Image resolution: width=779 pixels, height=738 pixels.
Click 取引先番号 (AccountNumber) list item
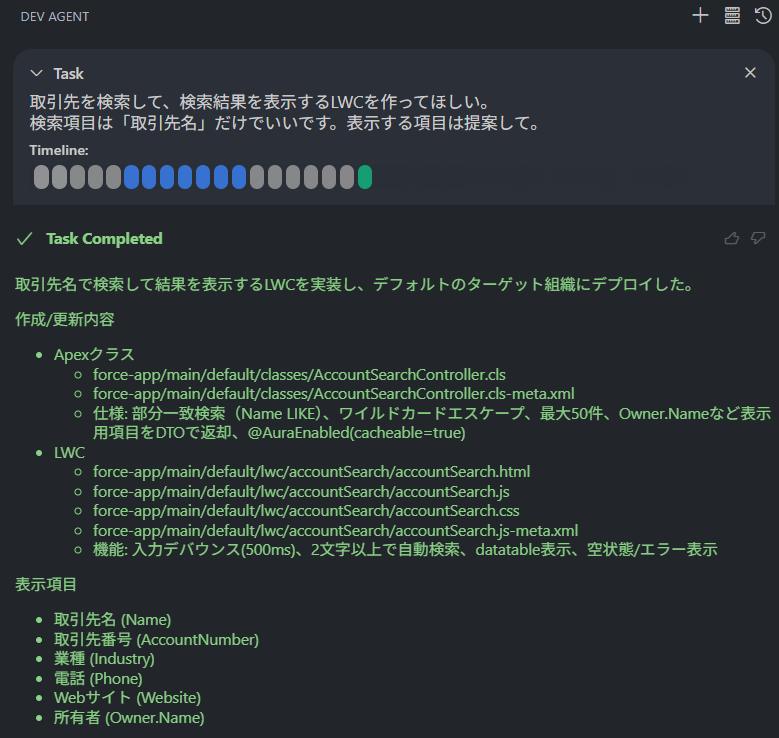156,639
